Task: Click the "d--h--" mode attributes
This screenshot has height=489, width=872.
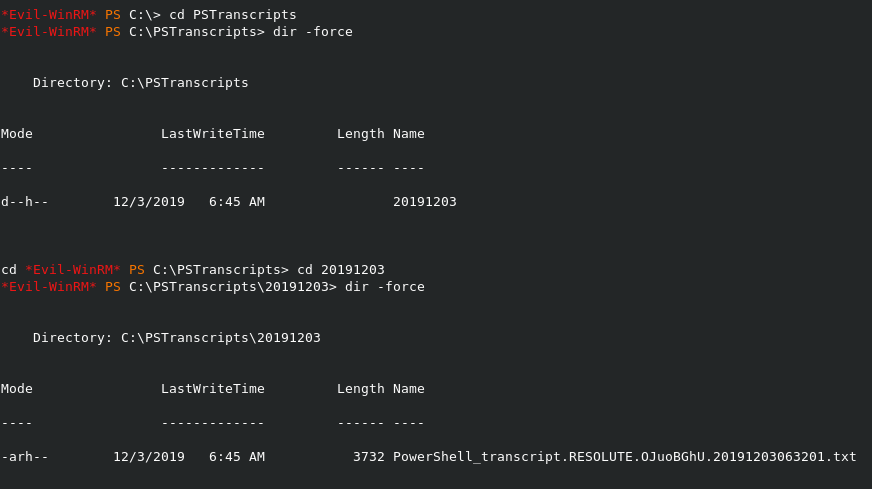Action: (24, 202)
